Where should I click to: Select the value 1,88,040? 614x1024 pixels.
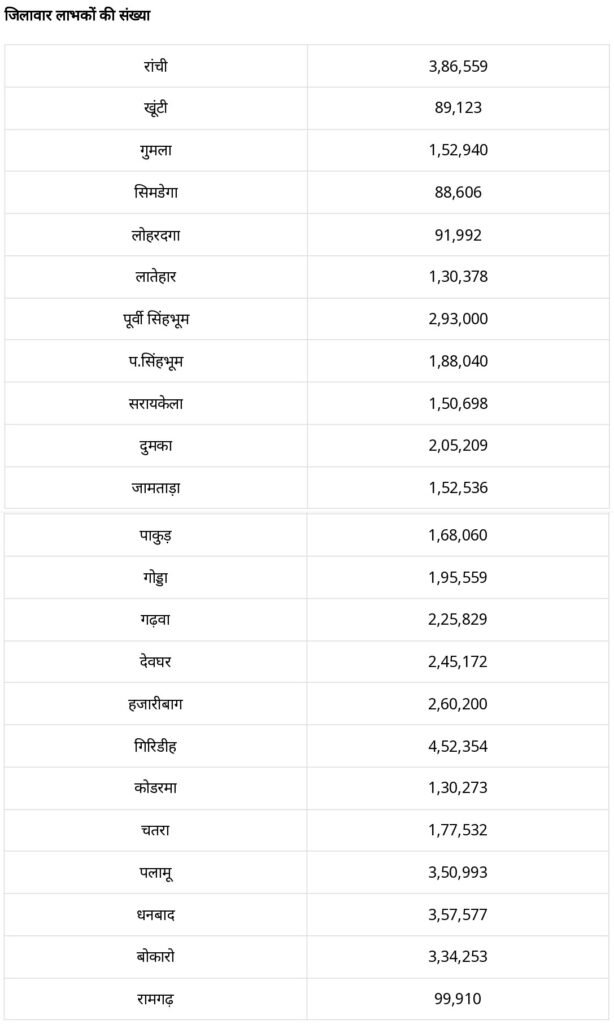[457, 361]
